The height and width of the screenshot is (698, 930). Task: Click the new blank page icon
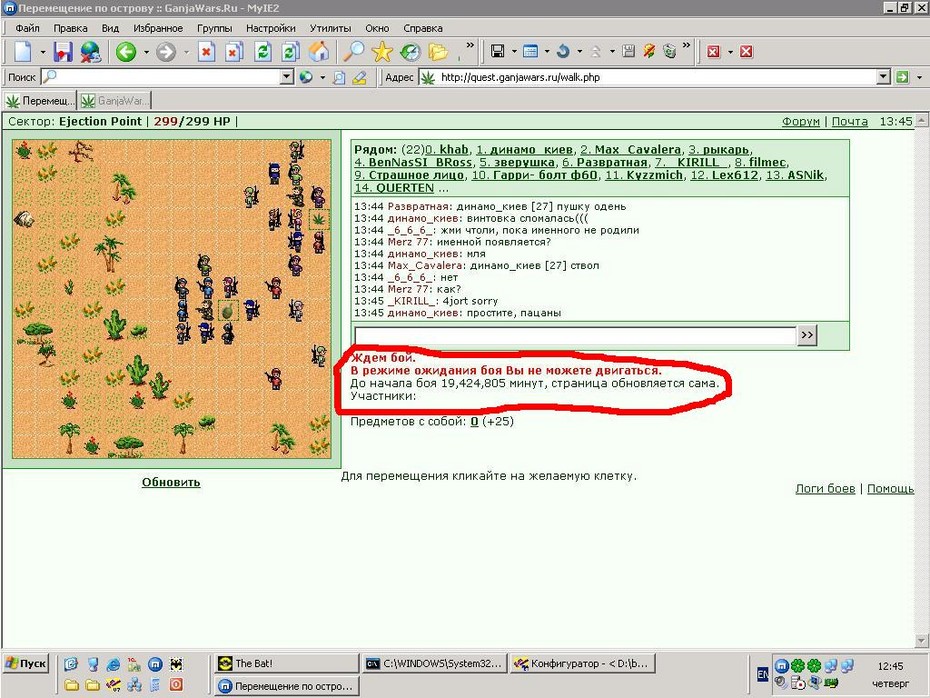pos(23,52)
